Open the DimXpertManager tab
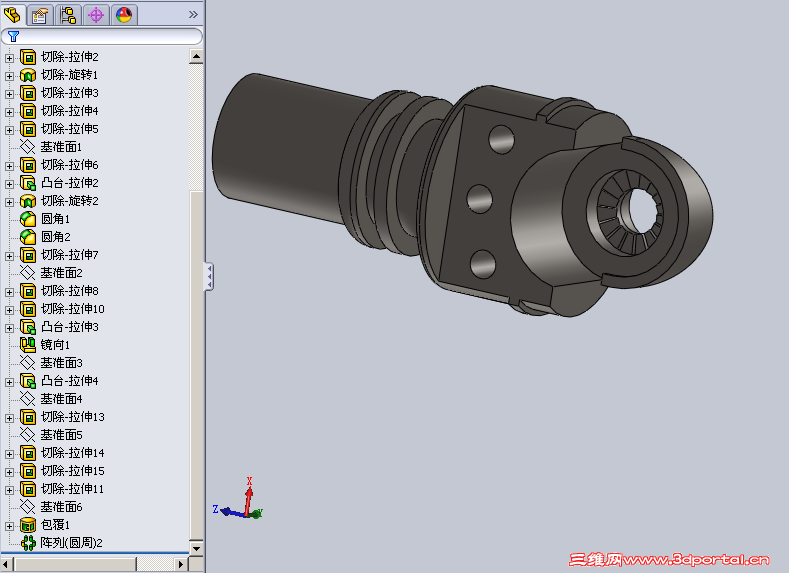The height and width of the screenshot is (573, 789). coord(96,15)
